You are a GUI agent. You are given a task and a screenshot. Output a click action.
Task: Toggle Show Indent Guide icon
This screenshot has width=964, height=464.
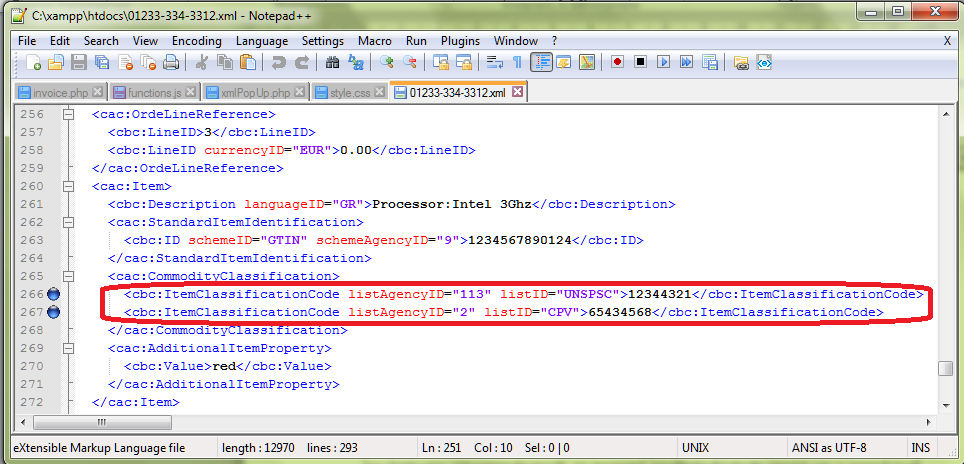[541, 62]
